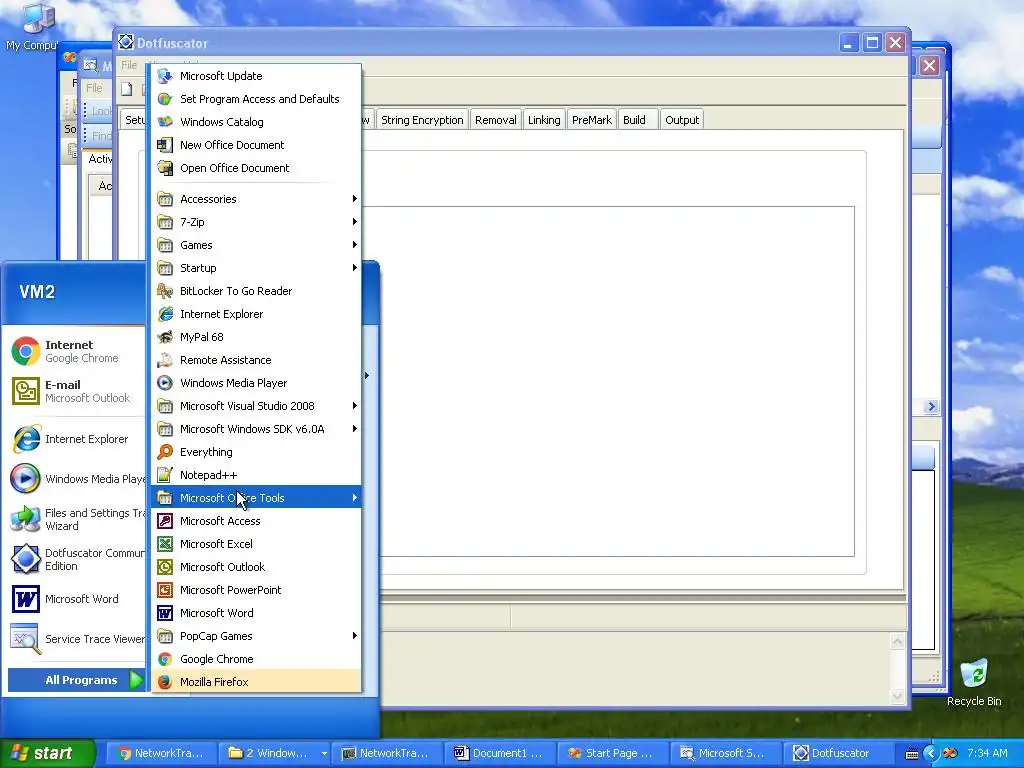Switch to Chrome NetworkTra... taskbar button
Viewport: 1024px width, 768px height.
[162, 753]
